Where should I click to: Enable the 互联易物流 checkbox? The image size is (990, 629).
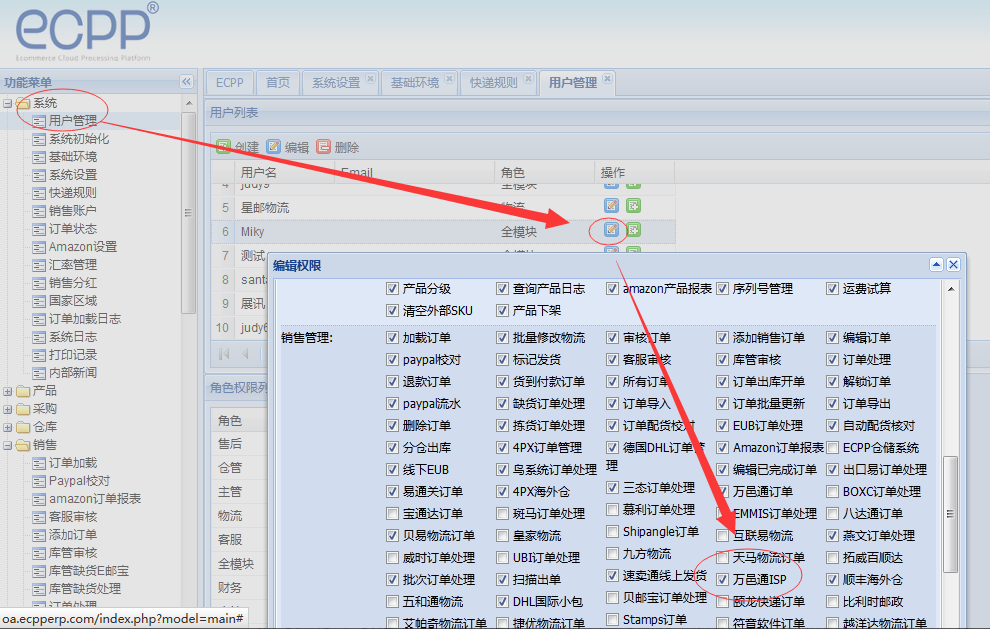point(722,536)
